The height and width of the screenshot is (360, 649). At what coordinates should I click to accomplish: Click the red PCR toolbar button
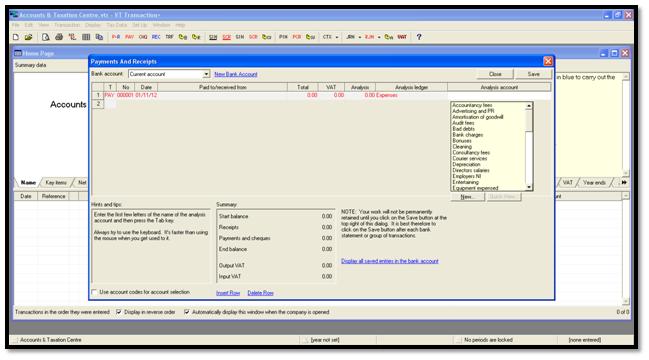tap(297, 37)
